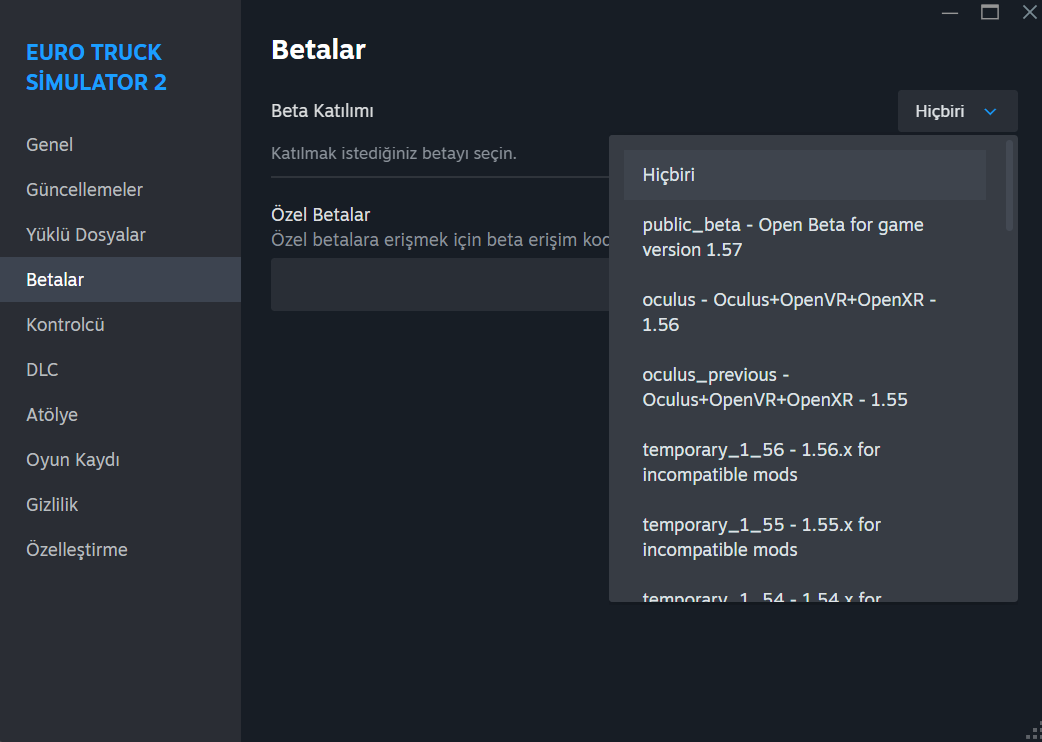
Task: Minimize the properties window
Action: pos(950,13)
